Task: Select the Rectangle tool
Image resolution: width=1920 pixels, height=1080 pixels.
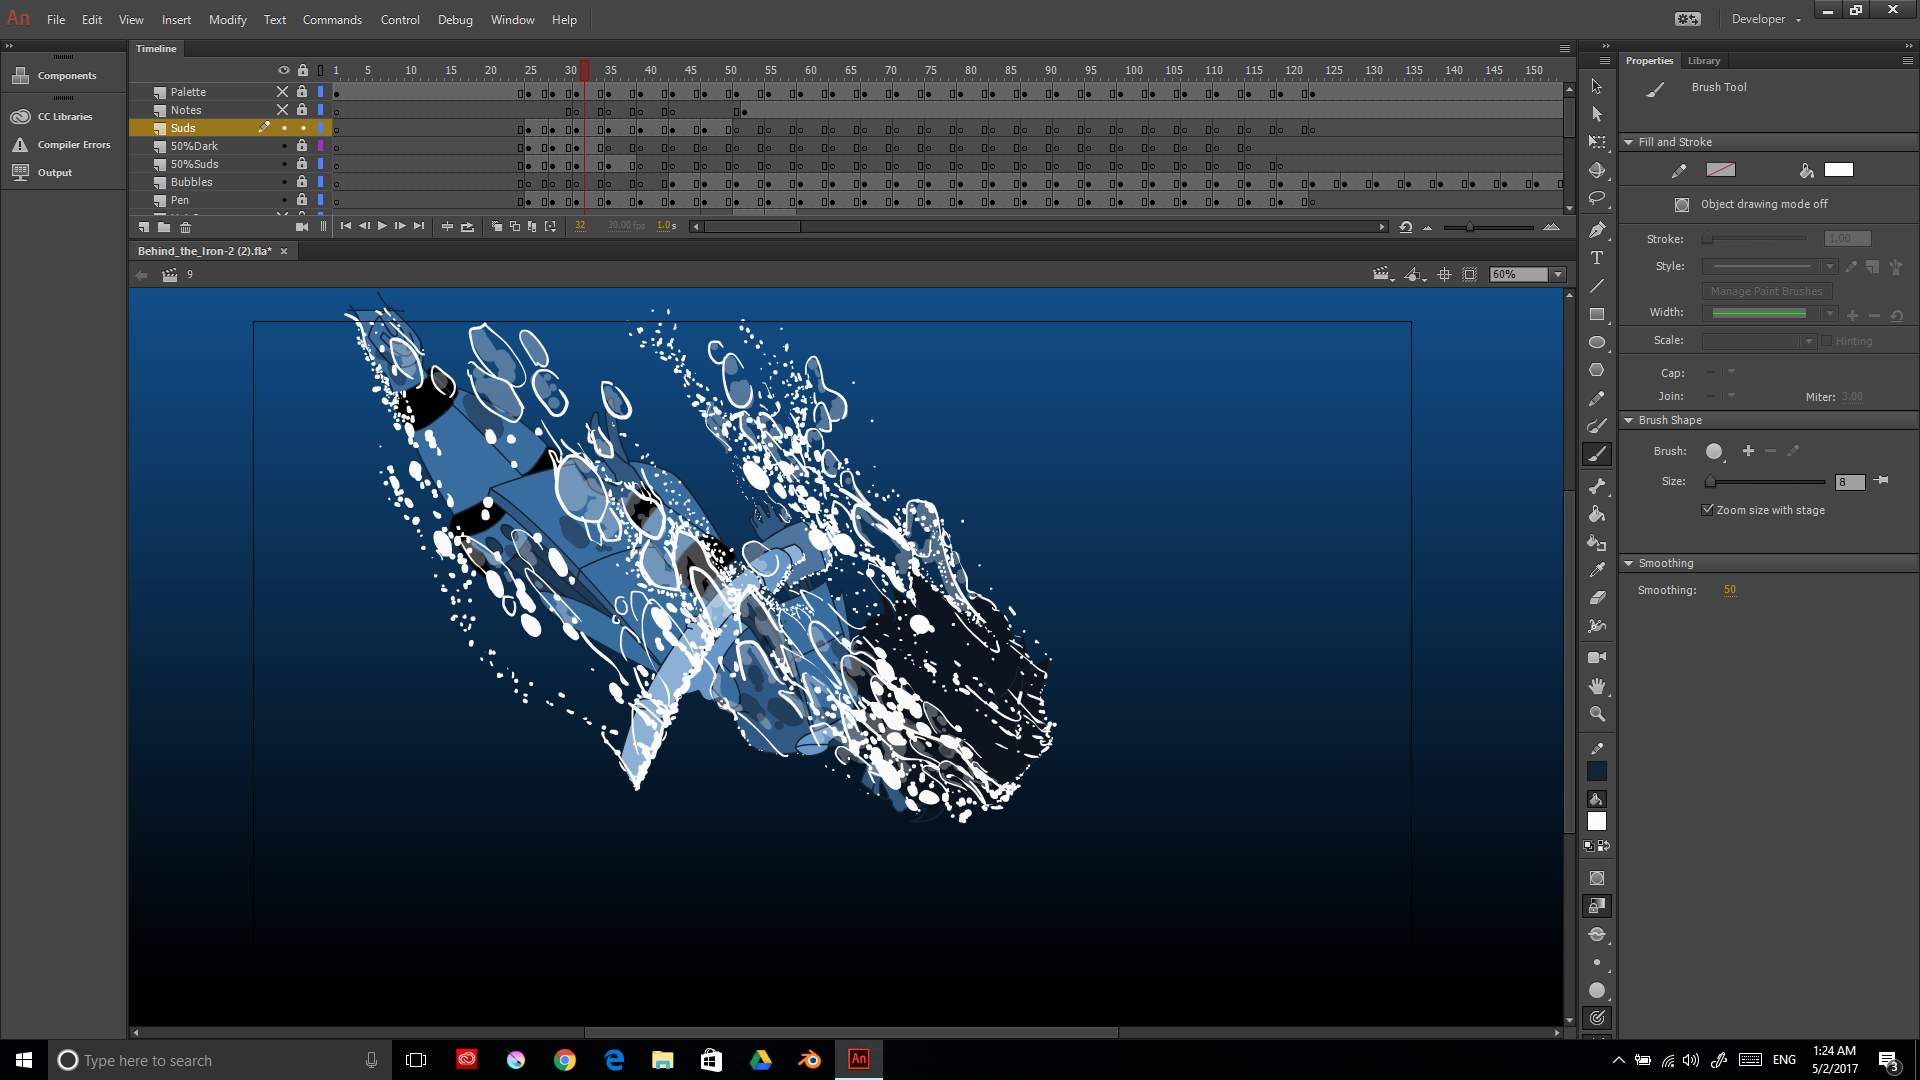Action: [x=1597, y=314]
